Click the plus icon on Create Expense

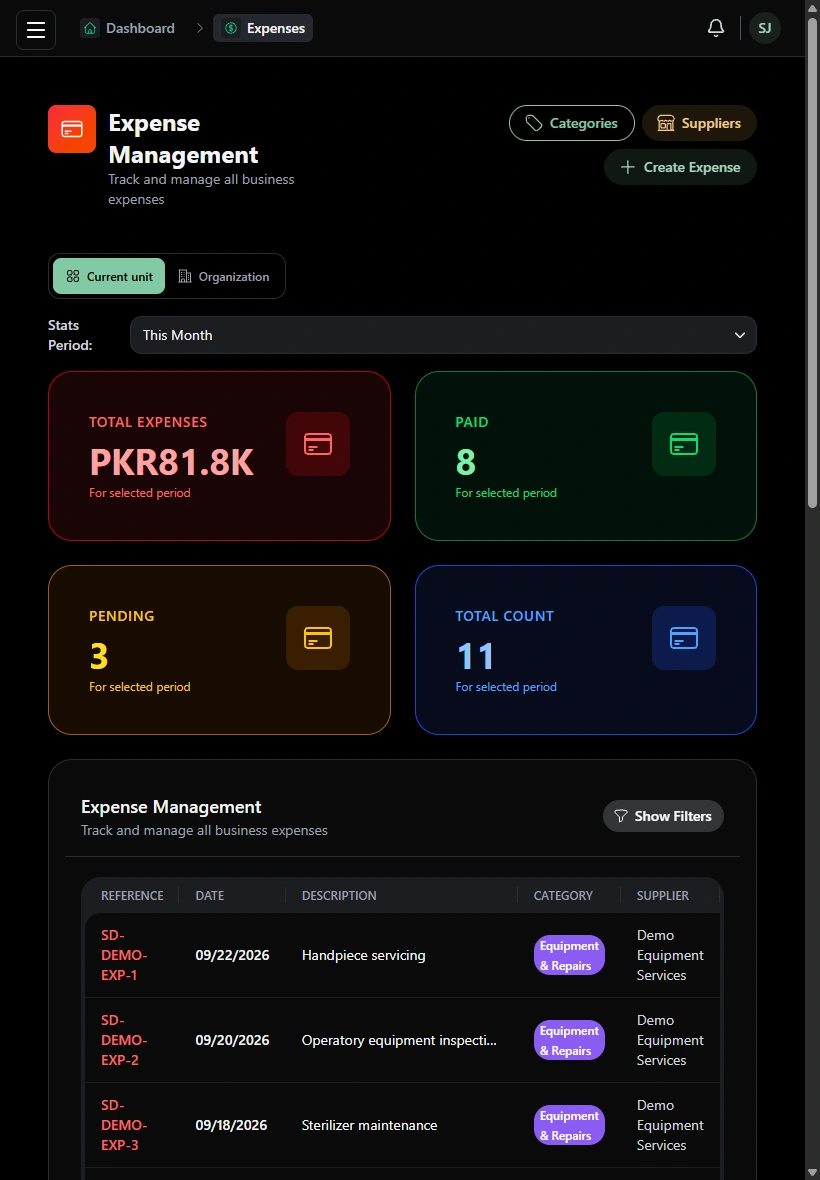tap(627, 167)
